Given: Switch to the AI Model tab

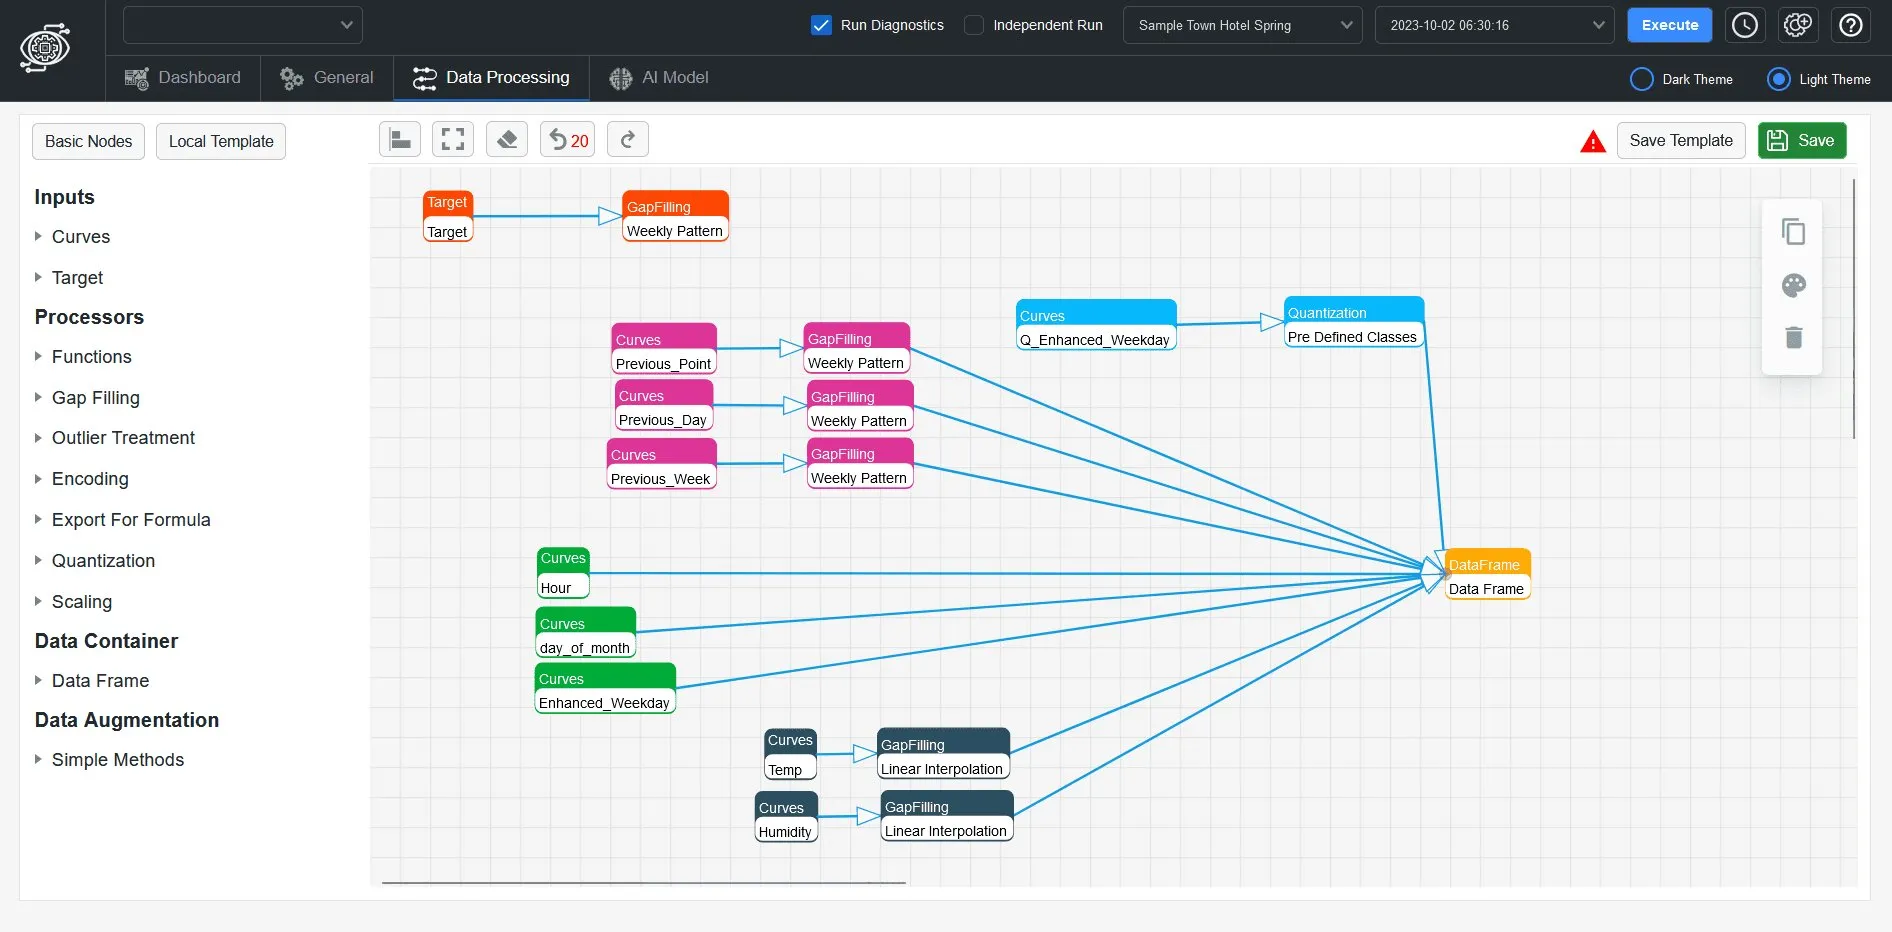Looking at the screenshot, I should (659, 78).
